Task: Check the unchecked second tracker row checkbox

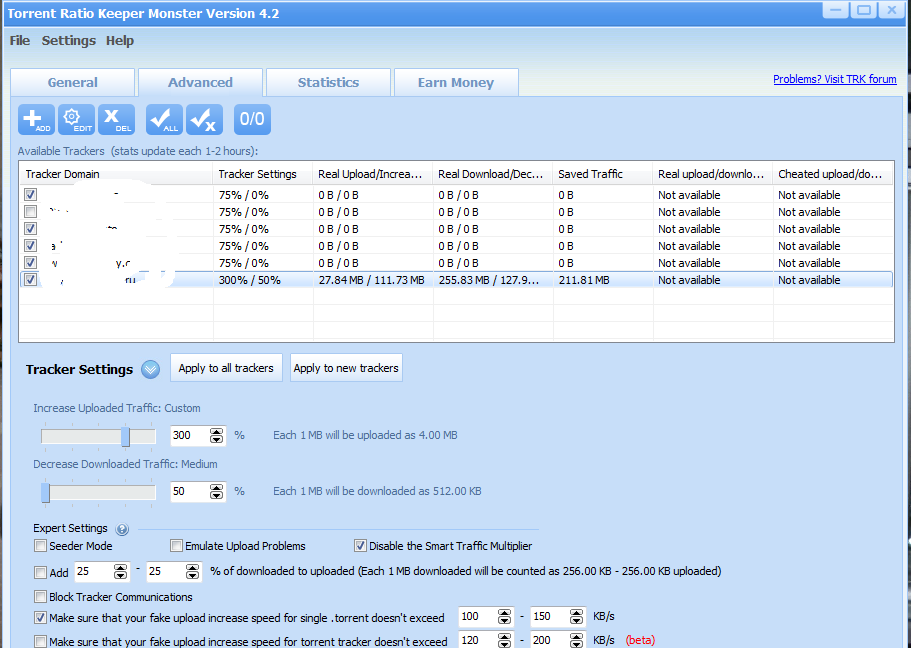Action: click(x=30, y=212)
